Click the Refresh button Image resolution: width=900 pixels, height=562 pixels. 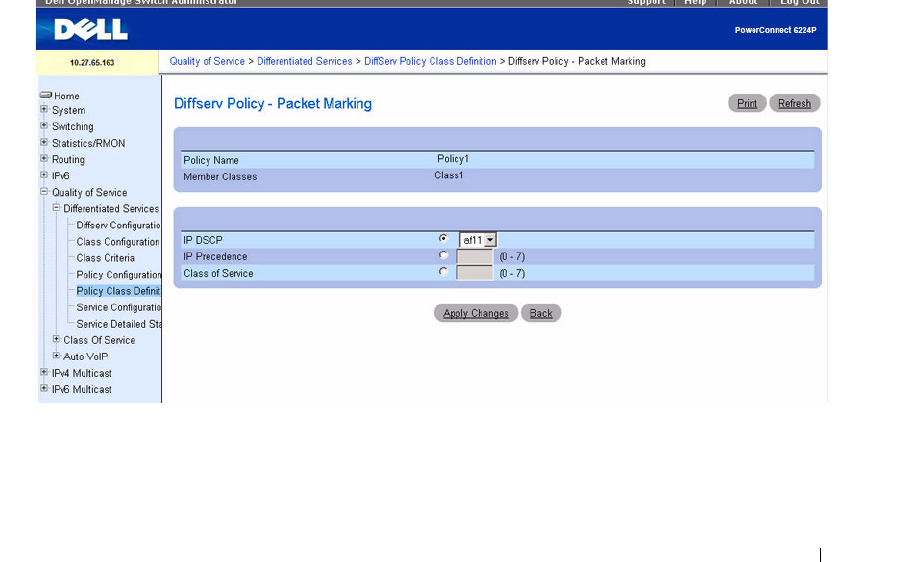pos(794,103)
